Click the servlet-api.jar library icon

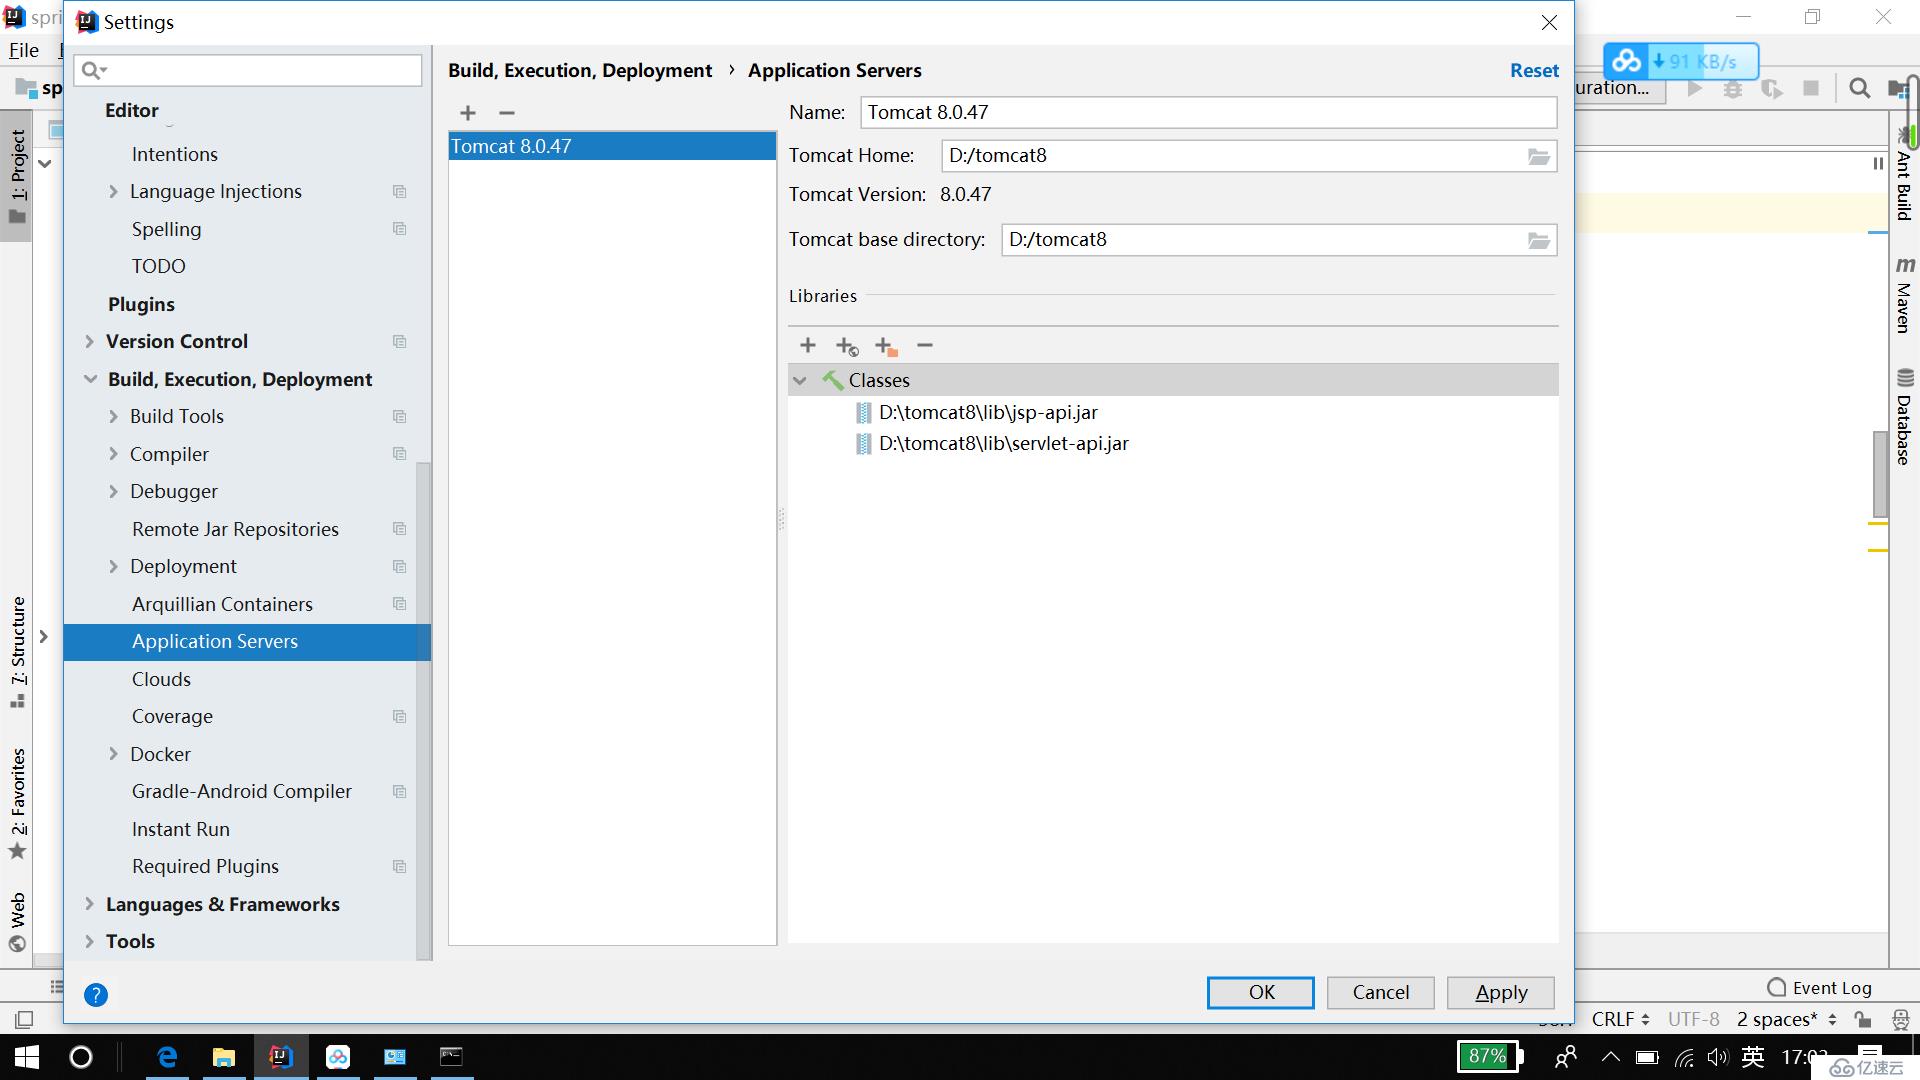[x=864, y=444]
